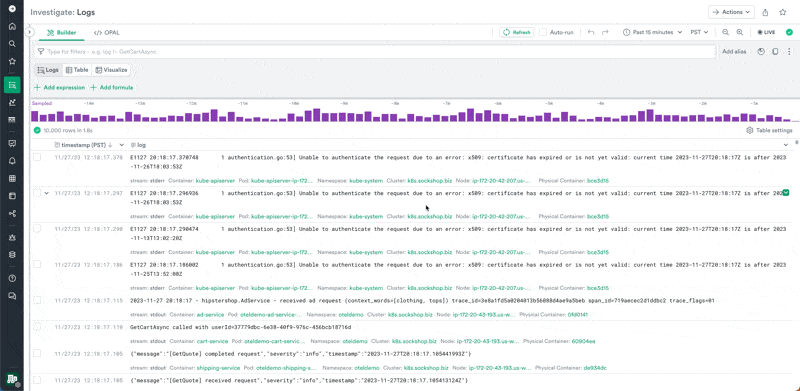Open the Past 15 minutes time picker

(x=653, y=32)
